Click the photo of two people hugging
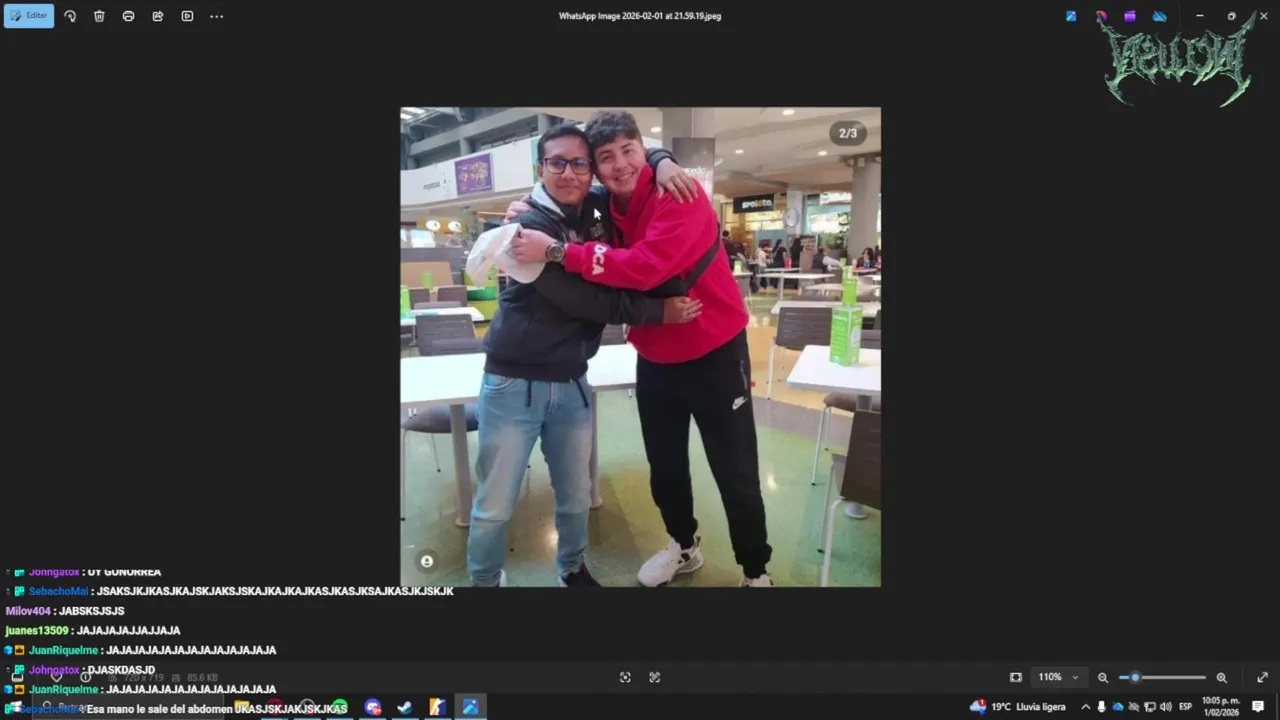1280x720 pixels. (640, 347)
